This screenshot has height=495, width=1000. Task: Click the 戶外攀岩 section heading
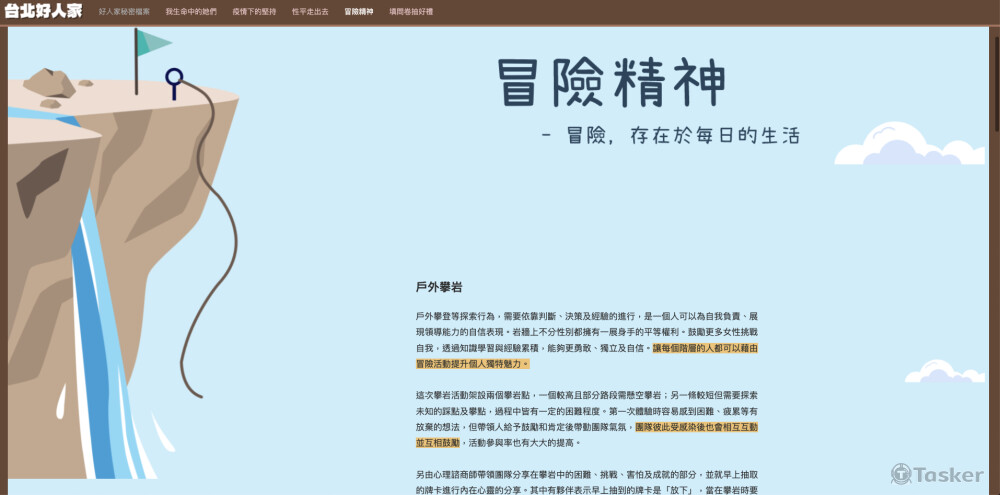pos(439,287)
